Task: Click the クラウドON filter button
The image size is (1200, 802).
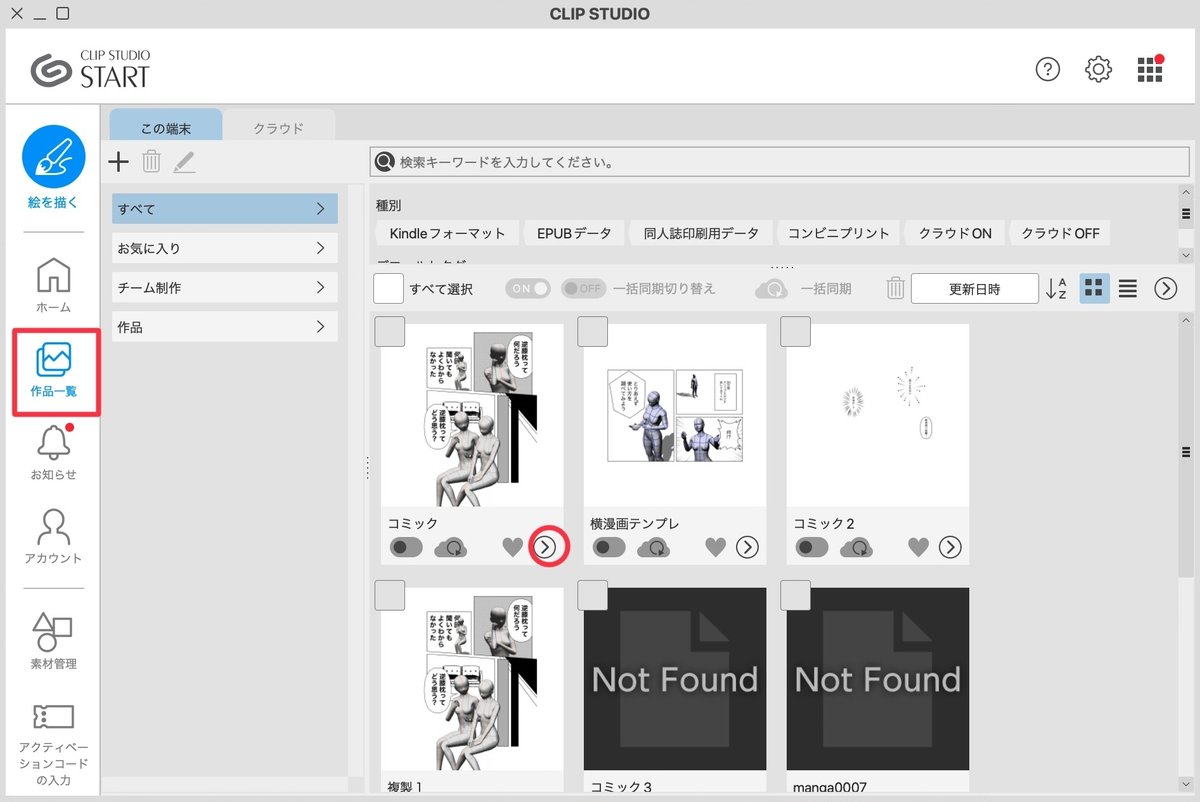Action: pyautogui.click(x=954, y=233)
